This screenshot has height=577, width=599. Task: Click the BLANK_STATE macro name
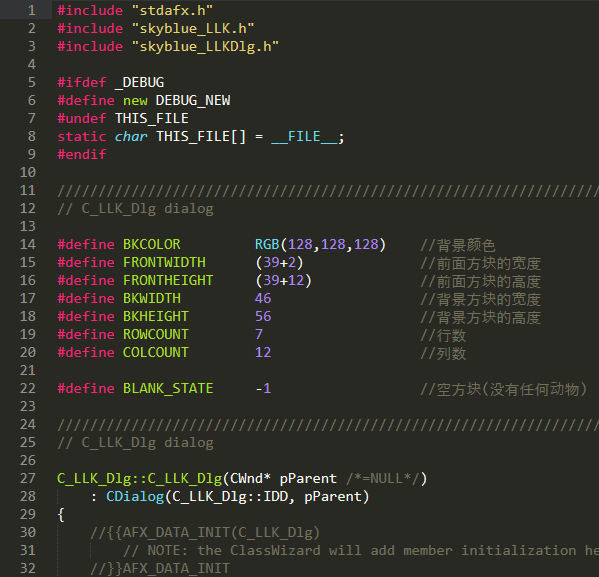click(x=168, y=388)
